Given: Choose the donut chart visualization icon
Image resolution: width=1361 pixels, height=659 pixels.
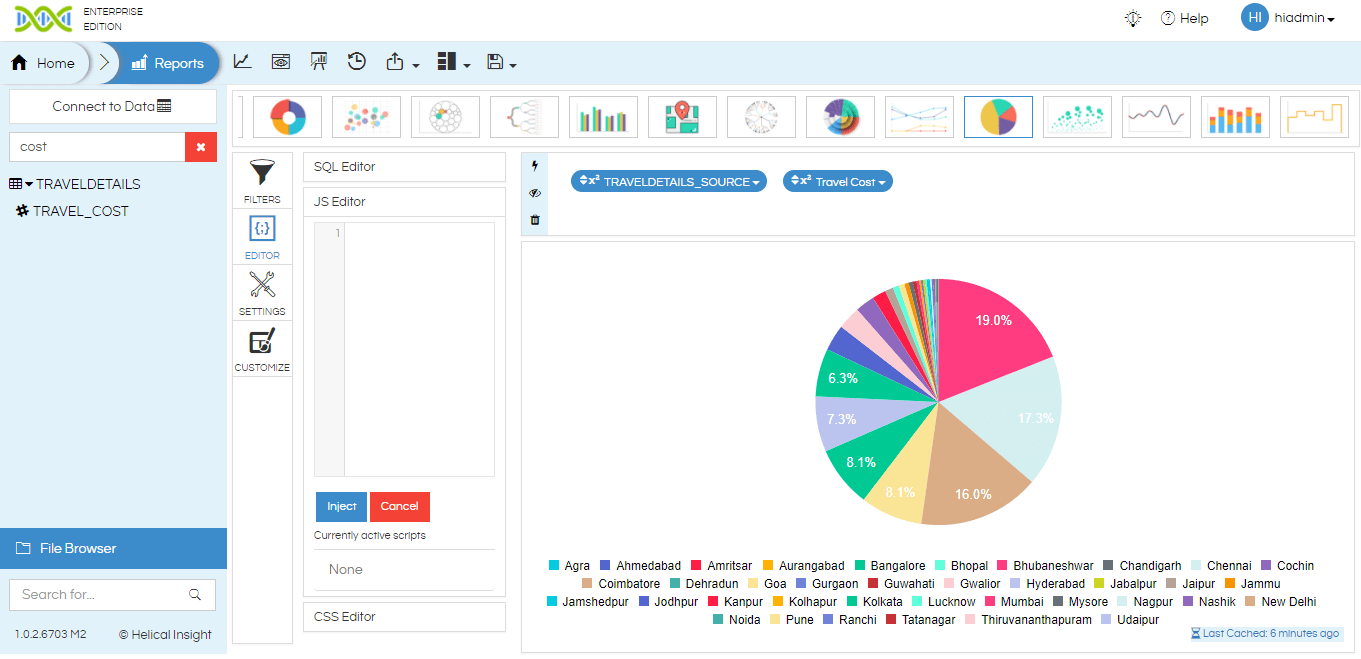Looking at the screenshot, I should (x=287, y=117).
